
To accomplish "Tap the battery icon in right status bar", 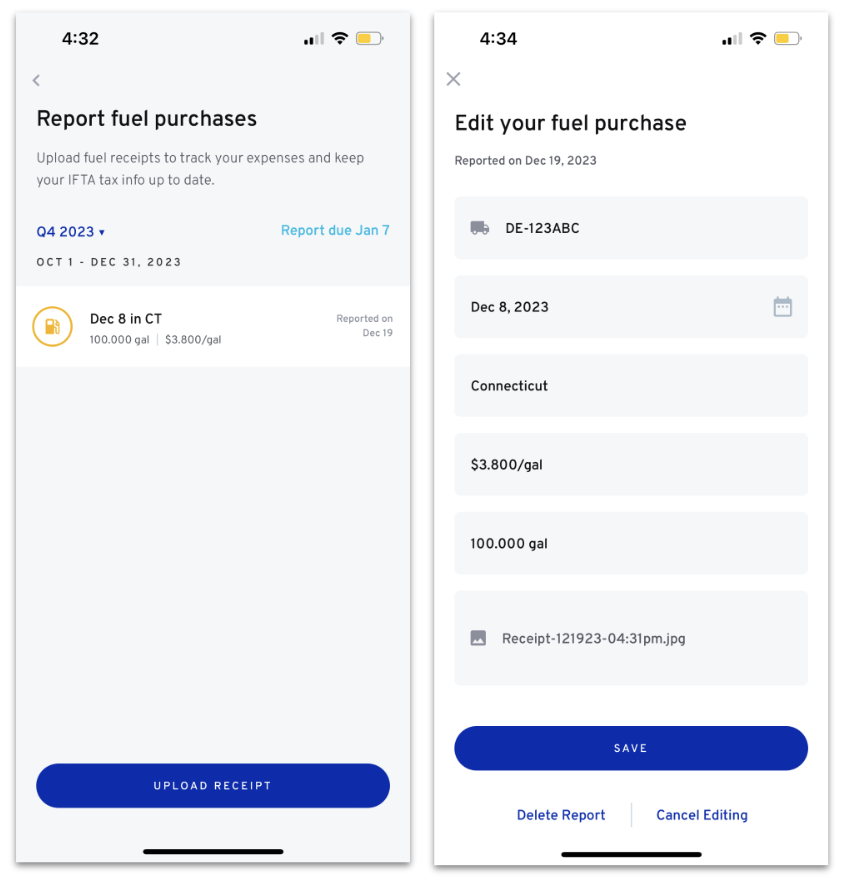I will tap(788, 38).
